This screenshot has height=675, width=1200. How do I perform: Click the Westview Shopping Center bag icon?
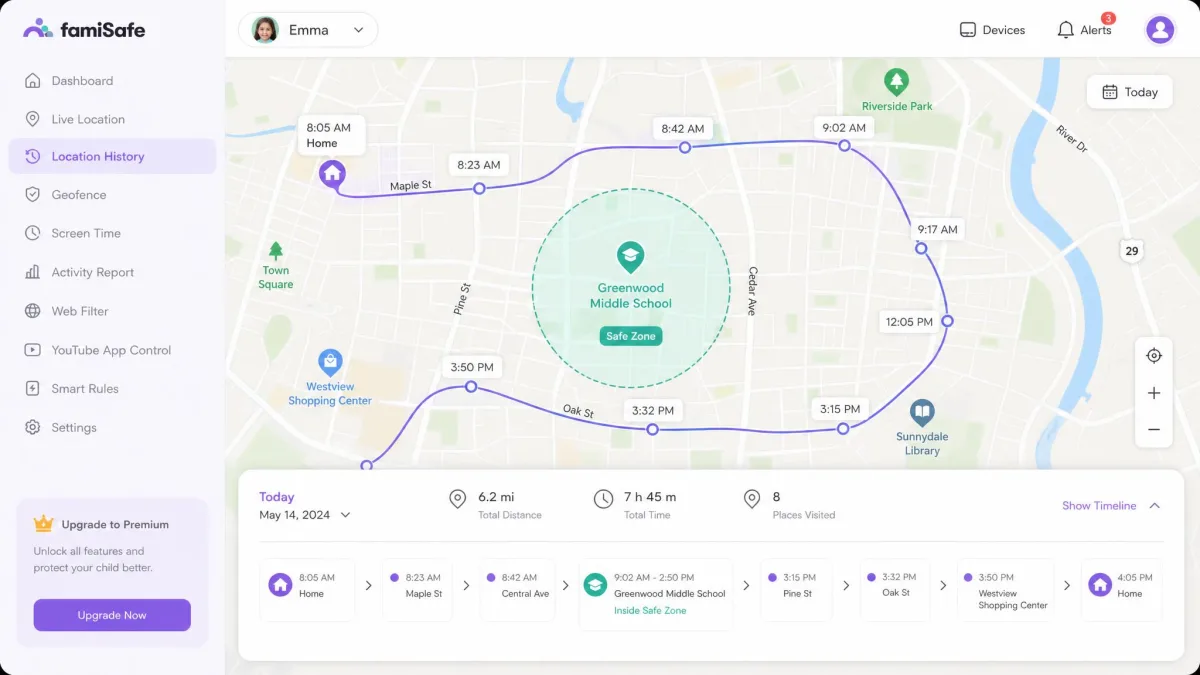point(330,363)
